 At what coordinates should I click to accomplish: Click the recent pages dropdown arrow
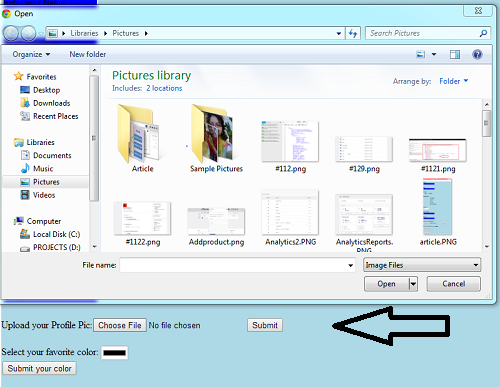[41, 33]
